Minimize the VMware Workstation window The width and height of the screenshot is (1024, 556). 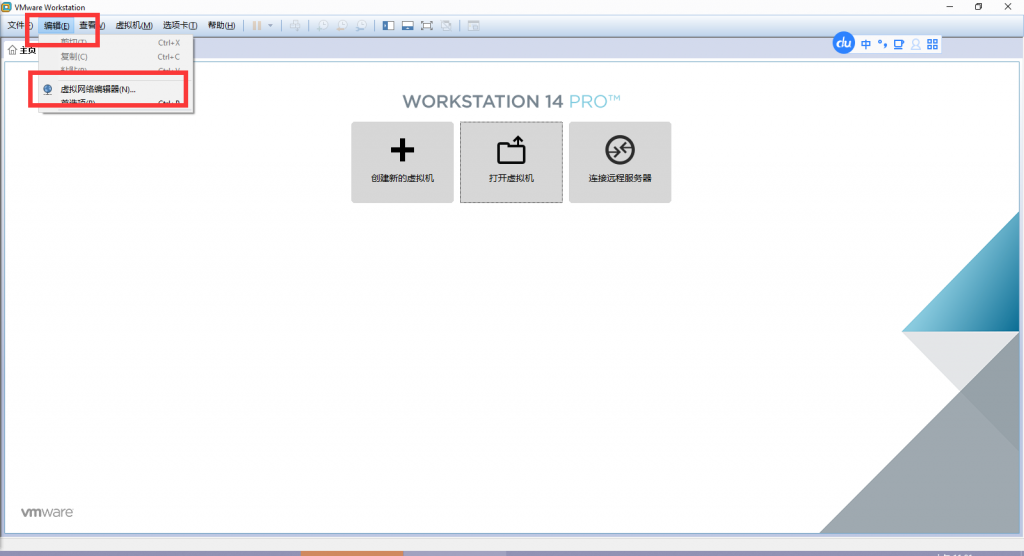pos(950,7)
